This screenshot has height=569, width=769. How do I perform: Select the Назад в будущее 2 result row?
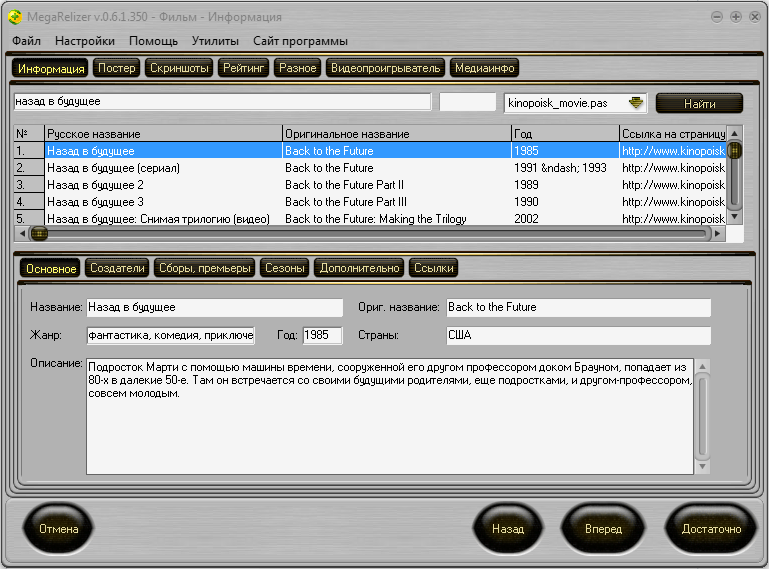tap(95, 185)
